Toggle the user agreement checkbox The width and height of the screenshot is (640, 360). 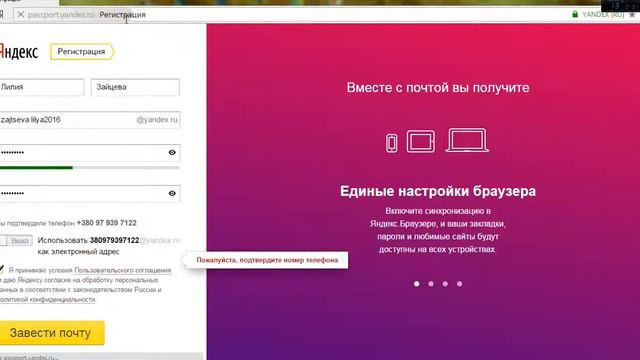point(2,269)
